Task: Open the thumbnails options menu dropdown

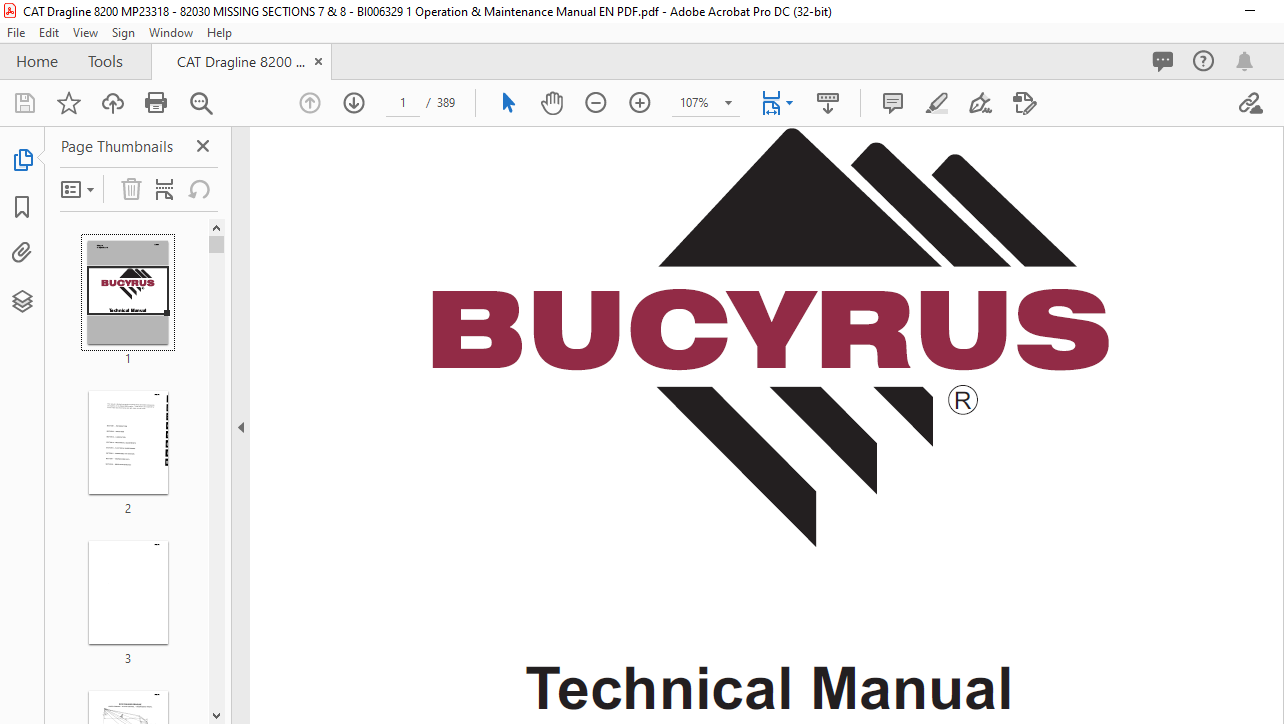Action: click(x=78, y=189)
